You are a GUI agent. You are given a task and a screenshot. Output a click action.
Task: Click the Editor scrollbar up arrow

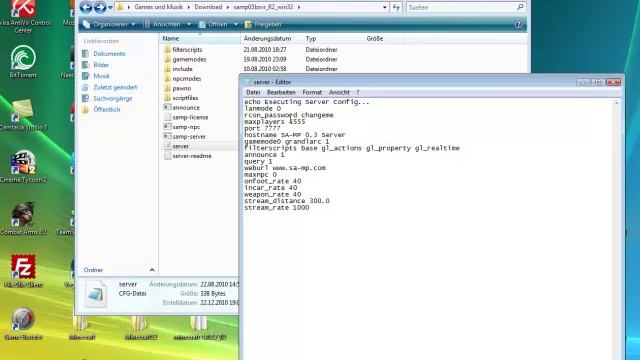pos(616,103)
